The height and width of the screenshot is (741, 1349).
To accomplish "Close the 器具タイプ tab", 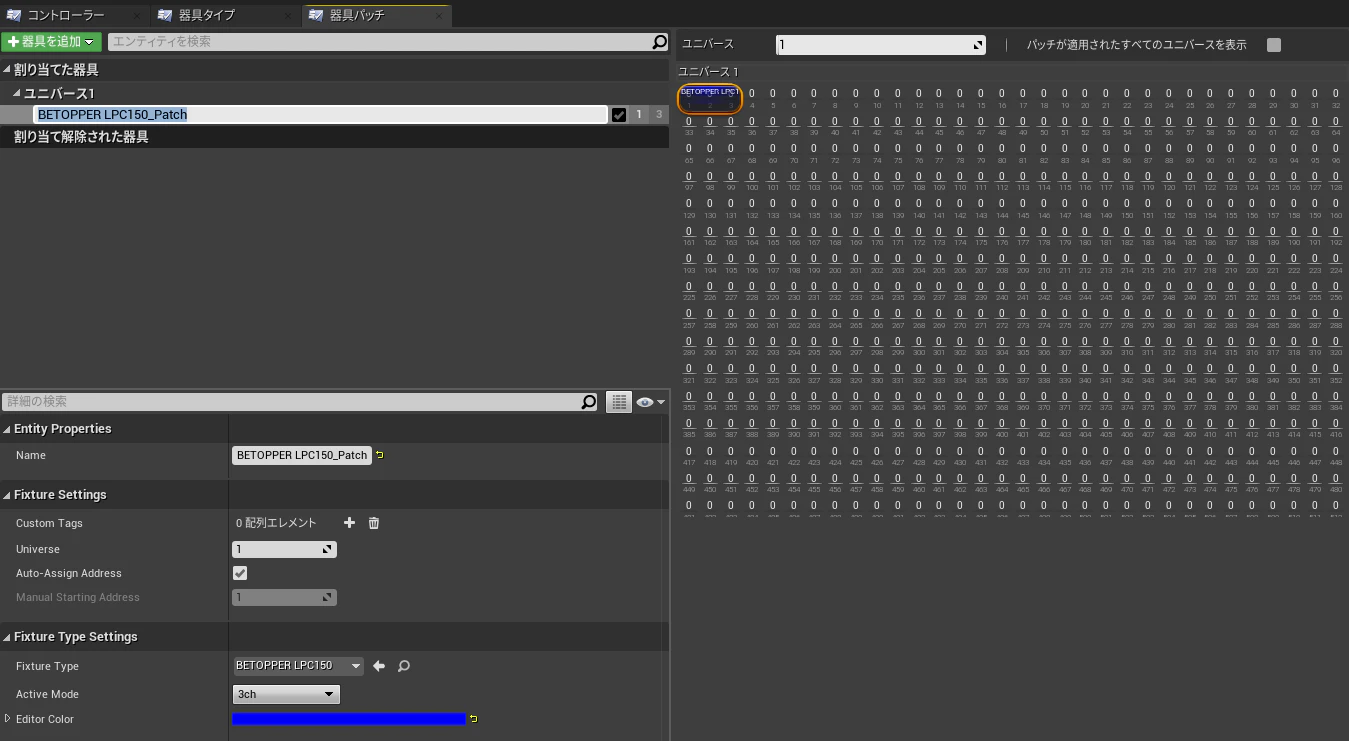I will 288,16.
